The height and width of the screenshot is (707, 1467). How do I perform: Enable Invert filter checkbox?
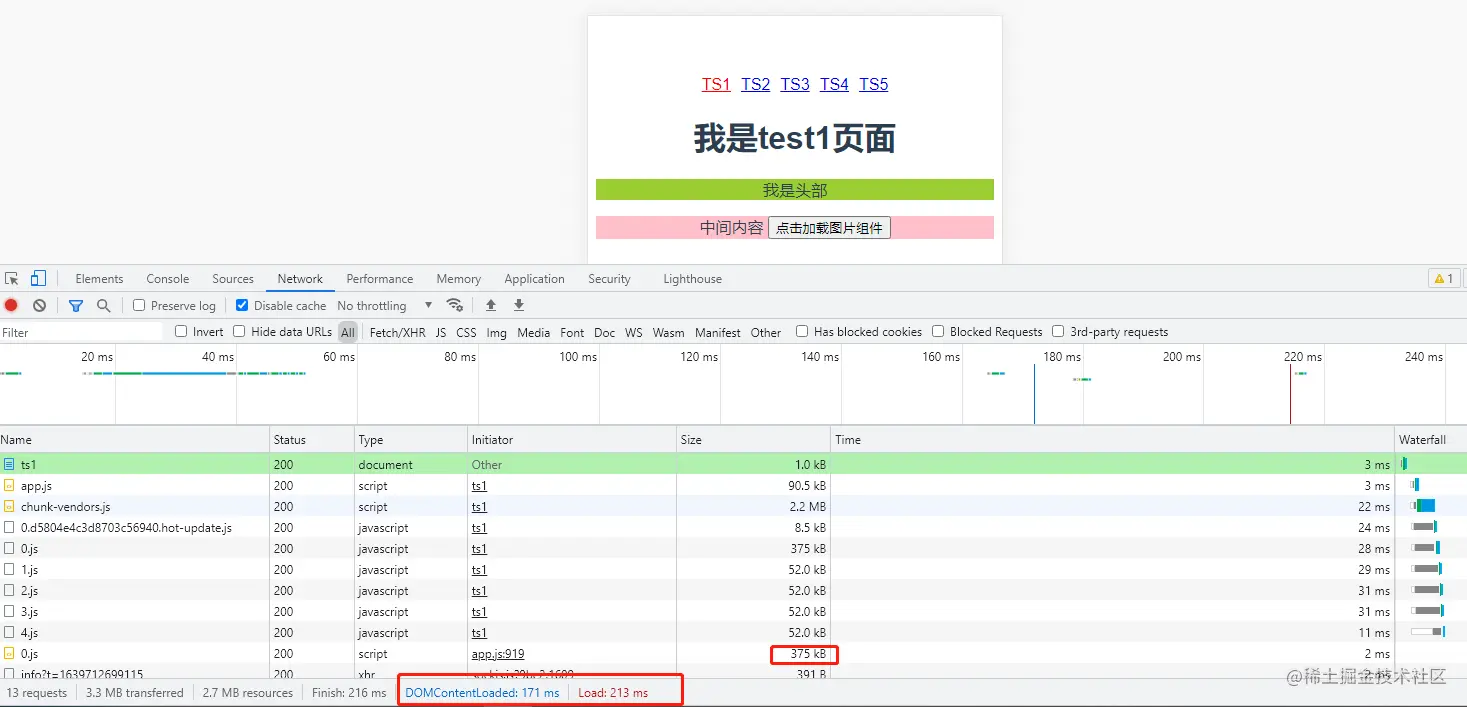[x=181, y=331]
